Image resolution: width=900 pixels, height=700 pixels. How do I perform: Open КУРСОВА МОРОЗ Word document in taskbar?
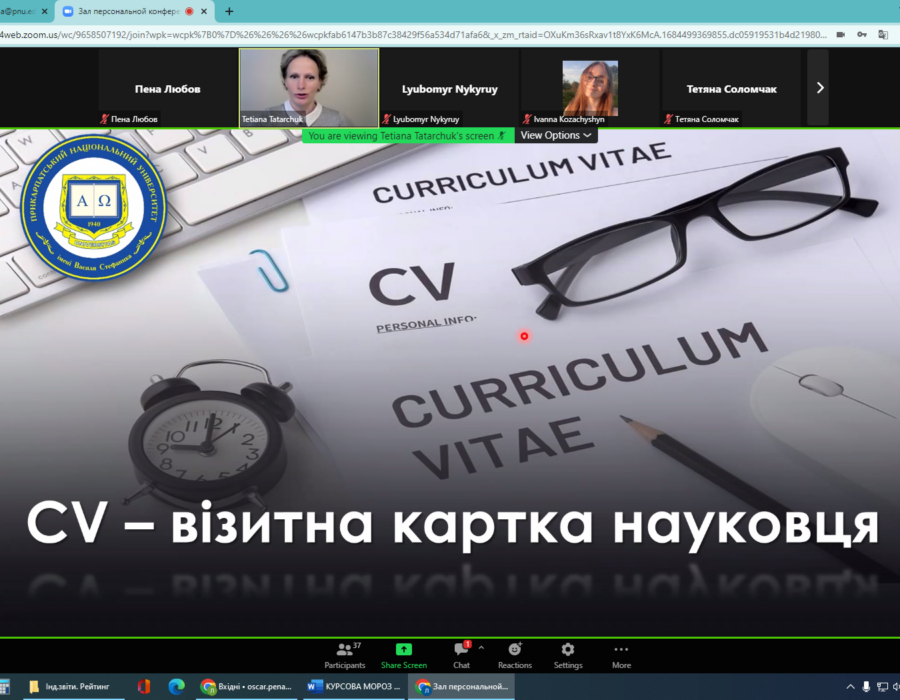click(x=355, y=687)
